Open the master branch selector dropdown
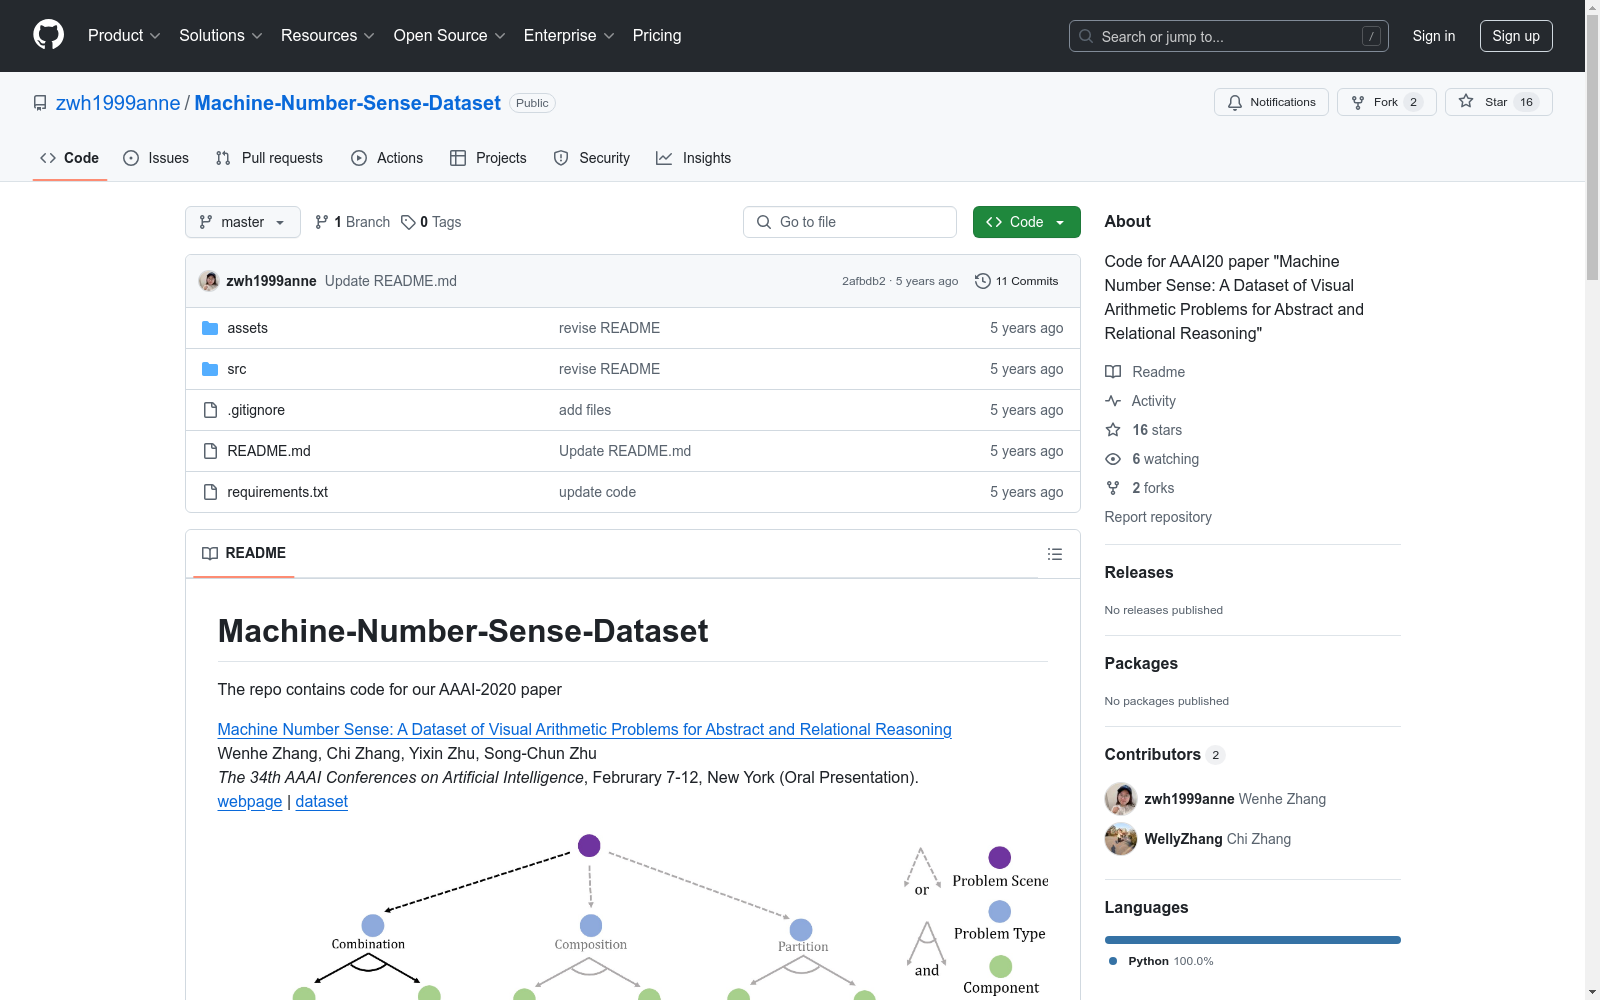 click(x=243, y=222)
